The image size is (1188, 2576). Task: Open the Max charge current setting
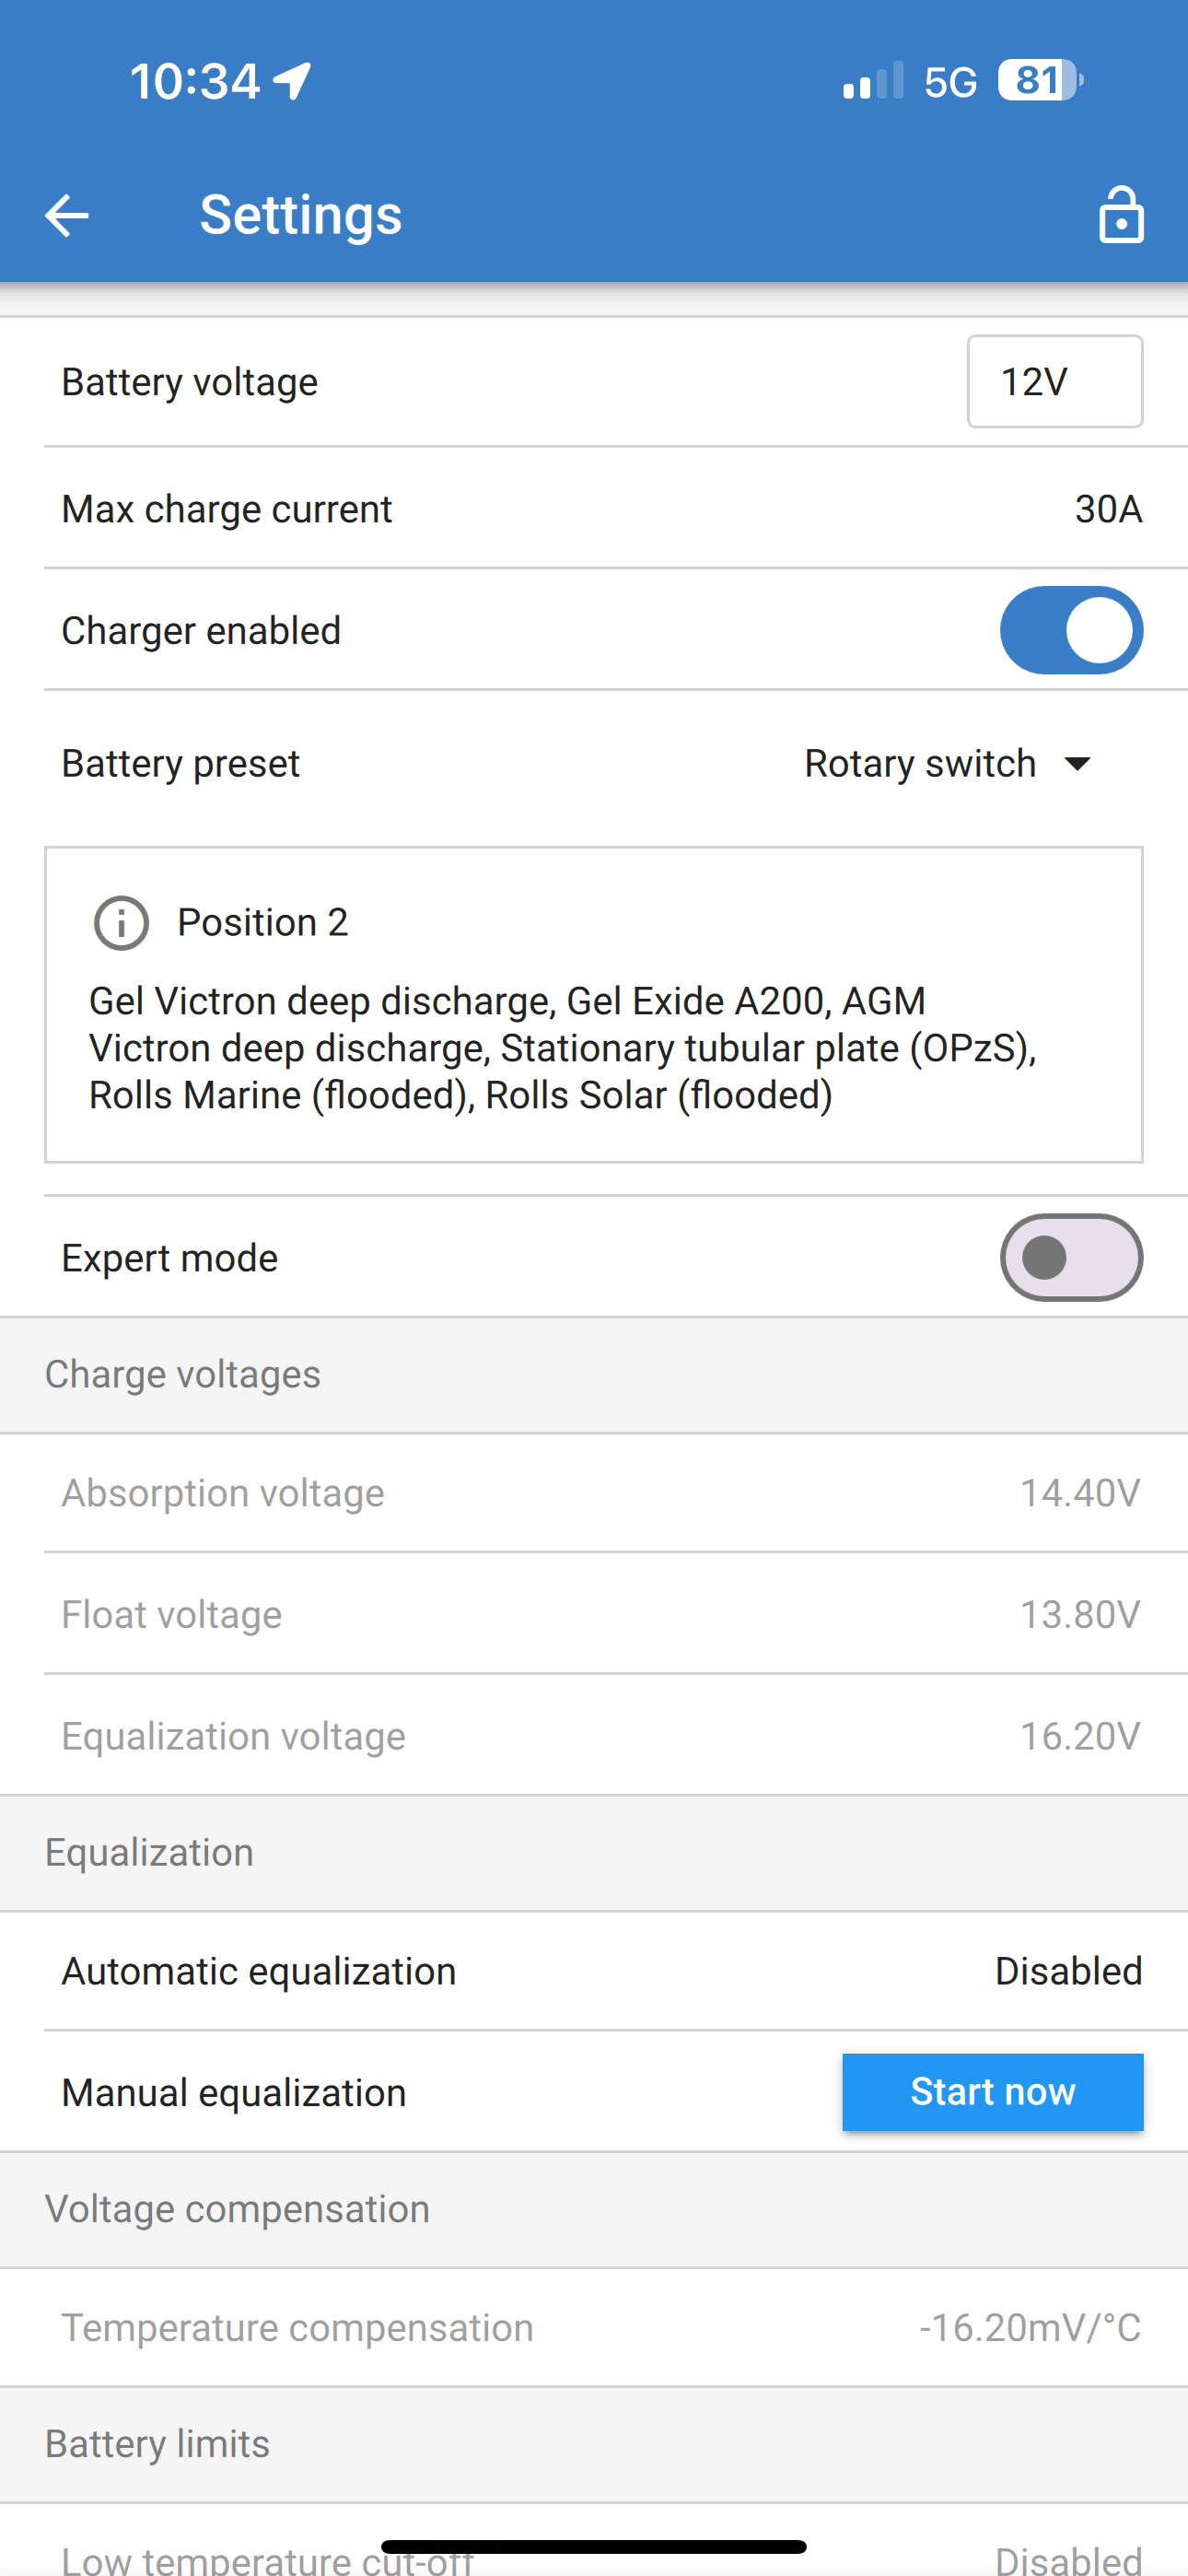[594, 508]
